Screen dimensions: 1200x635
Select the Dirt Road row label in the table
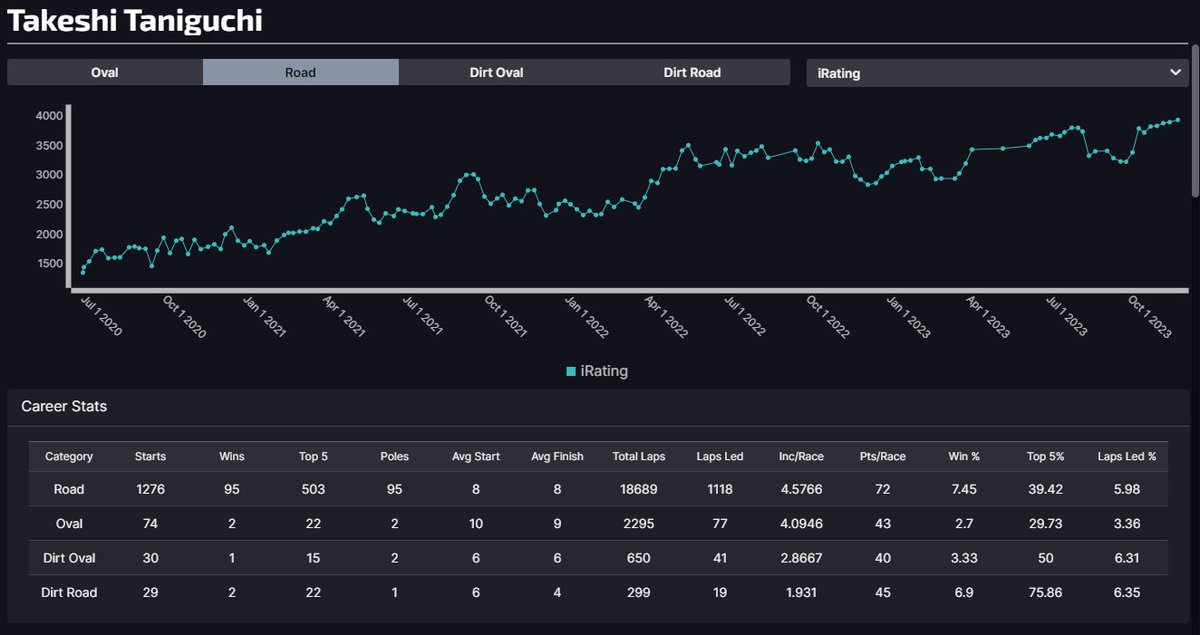69,592
